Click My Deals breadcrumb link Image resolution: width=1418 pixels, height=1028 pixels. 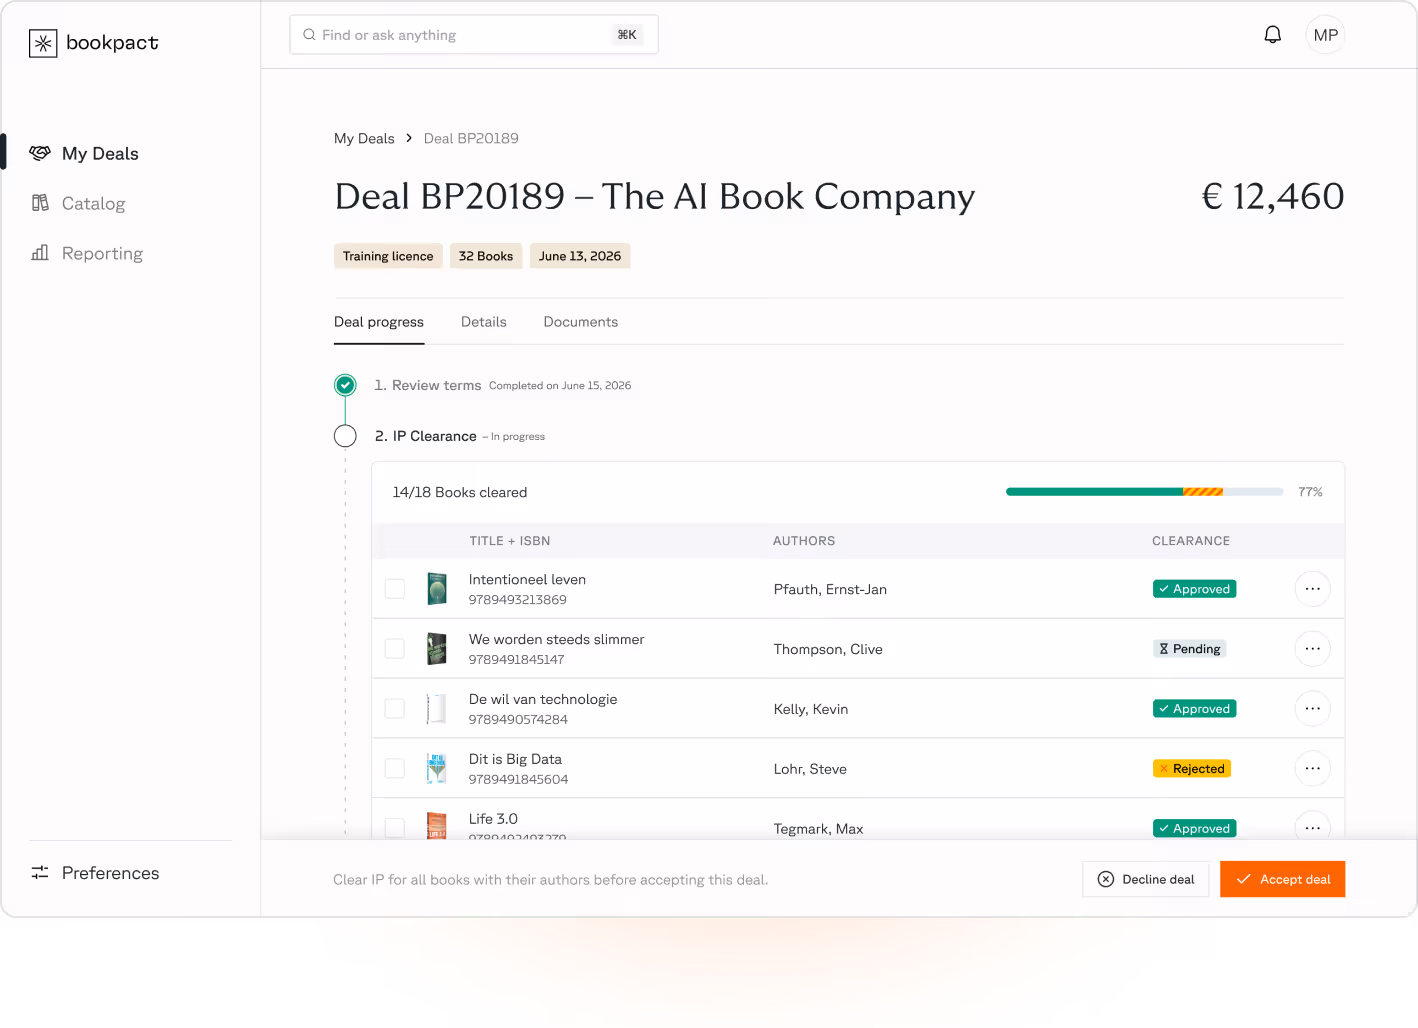click(364, 138)
